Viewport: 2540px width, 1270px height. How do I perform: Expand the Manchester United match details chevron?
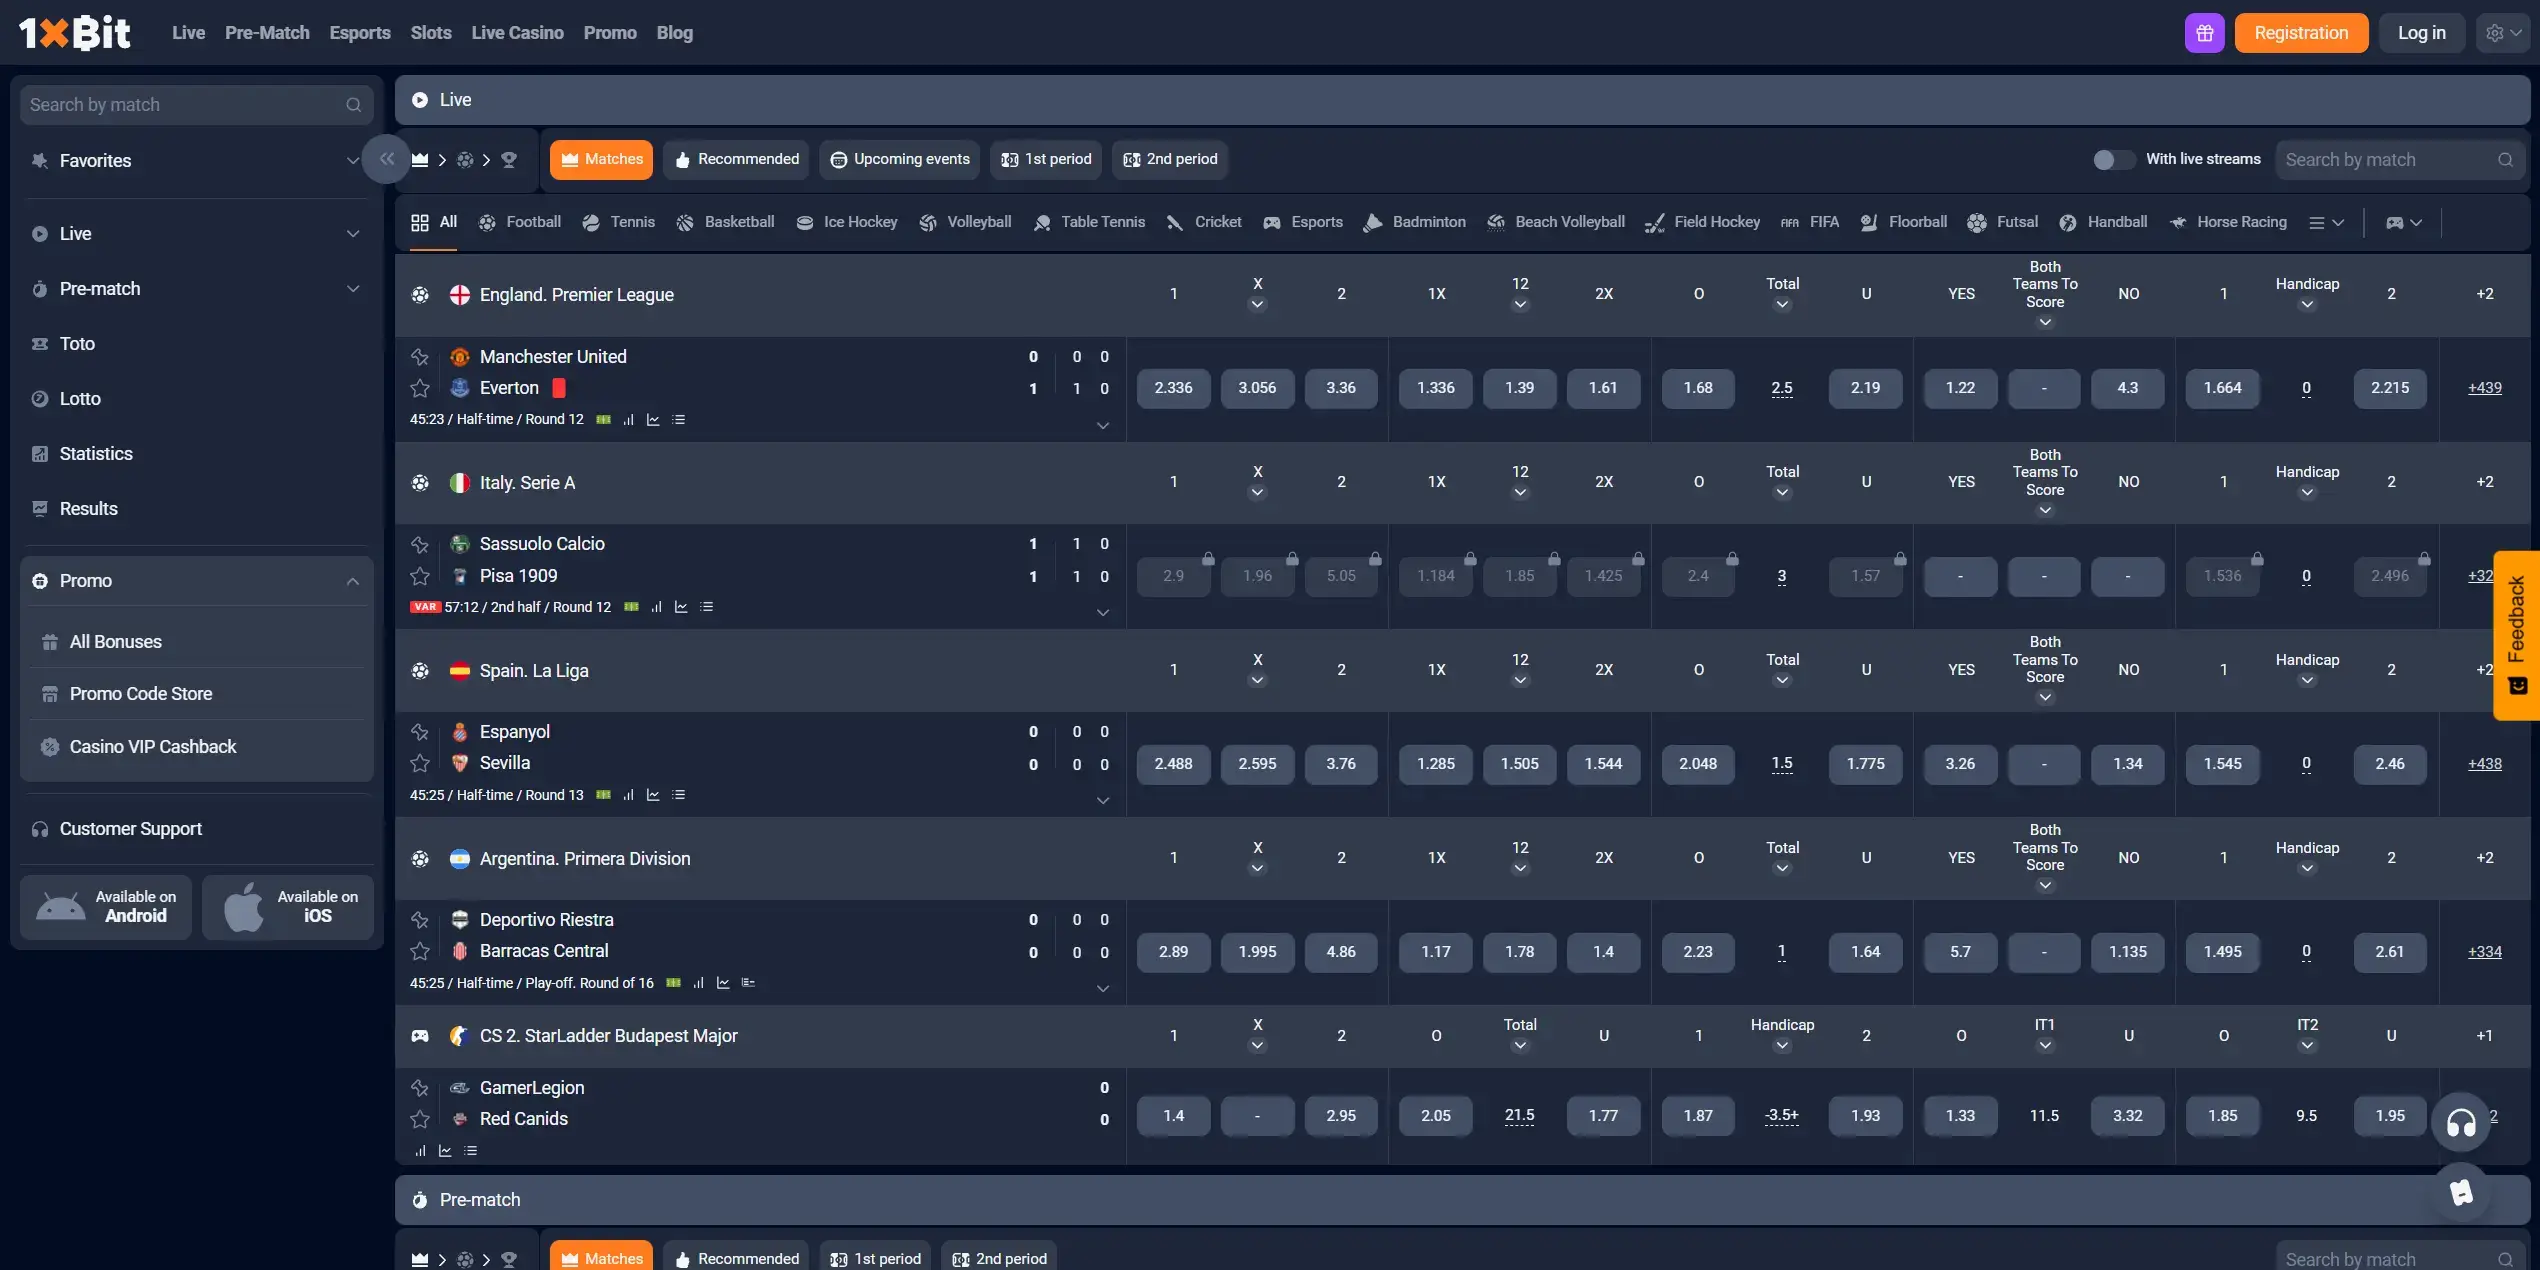point(1104,425)
